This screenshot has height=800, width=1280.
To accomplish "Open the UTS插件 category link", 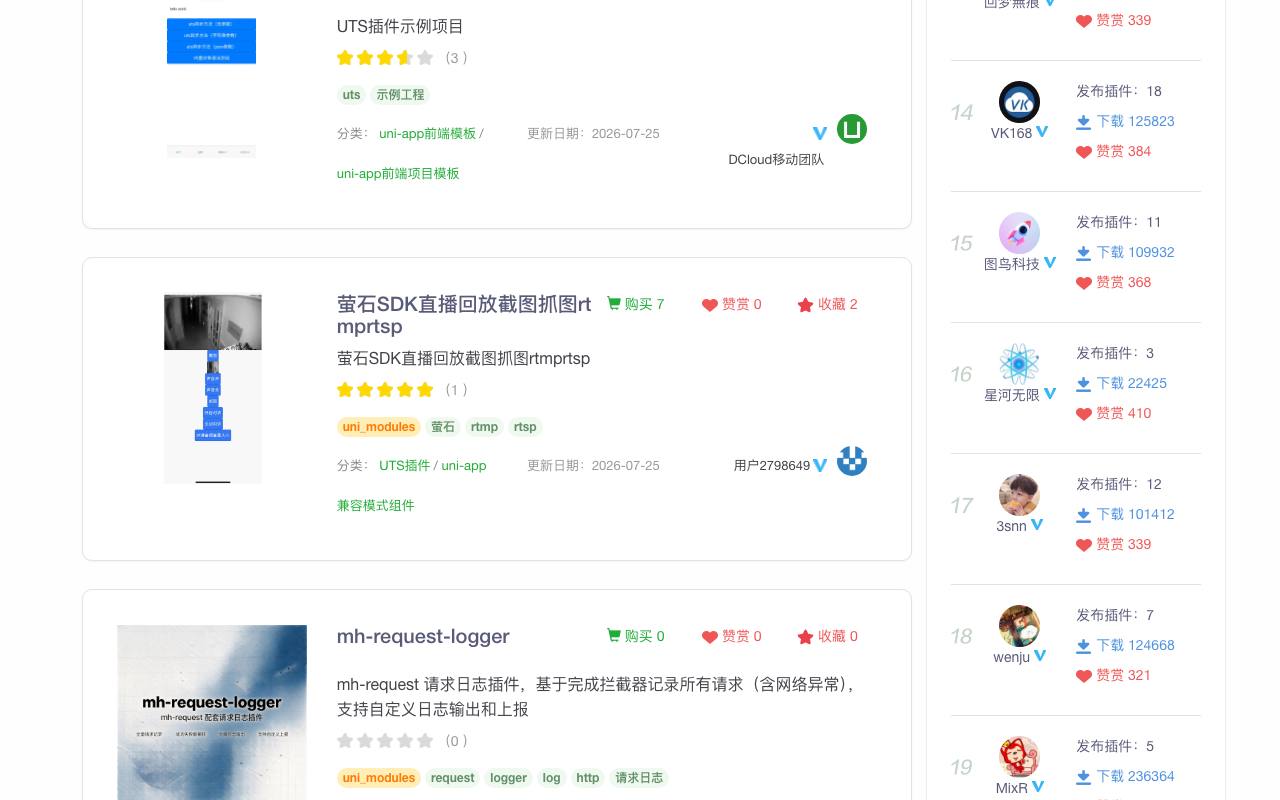I will coord(404,465).
